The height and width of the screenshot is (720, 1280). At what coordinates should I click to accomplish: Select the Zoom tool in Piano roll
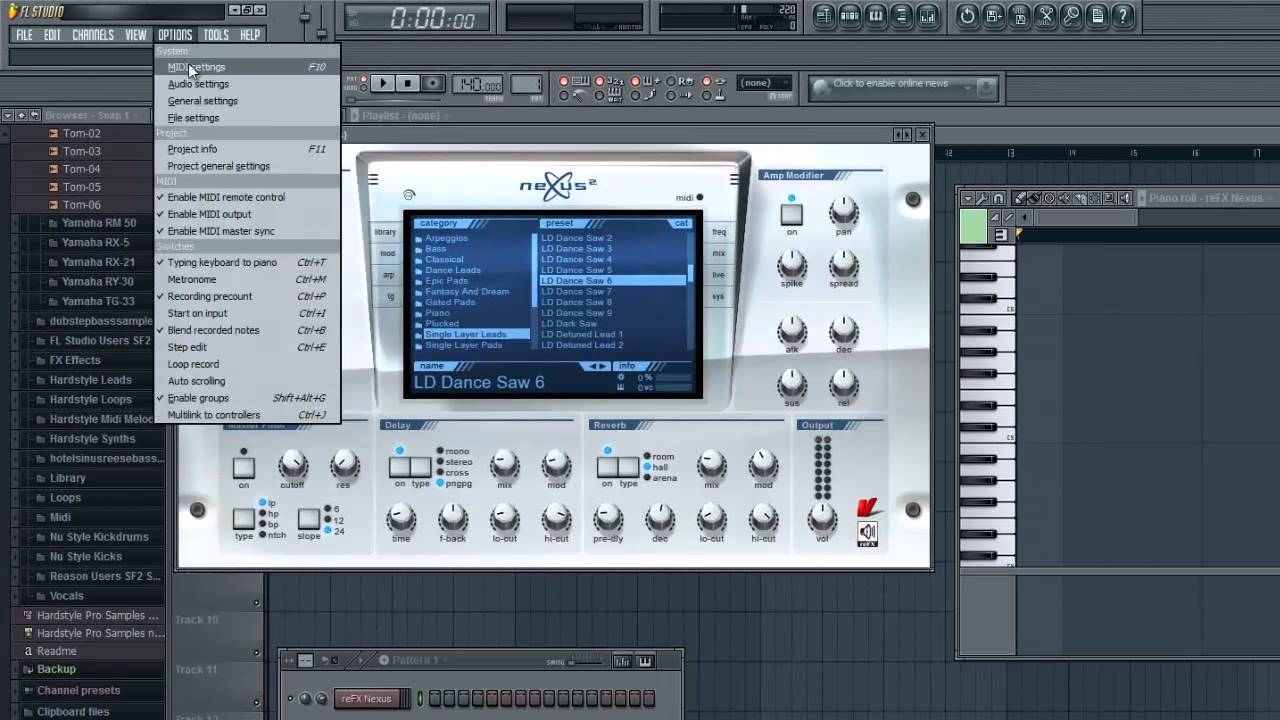pyautogui.click(x=1109, y=198)
